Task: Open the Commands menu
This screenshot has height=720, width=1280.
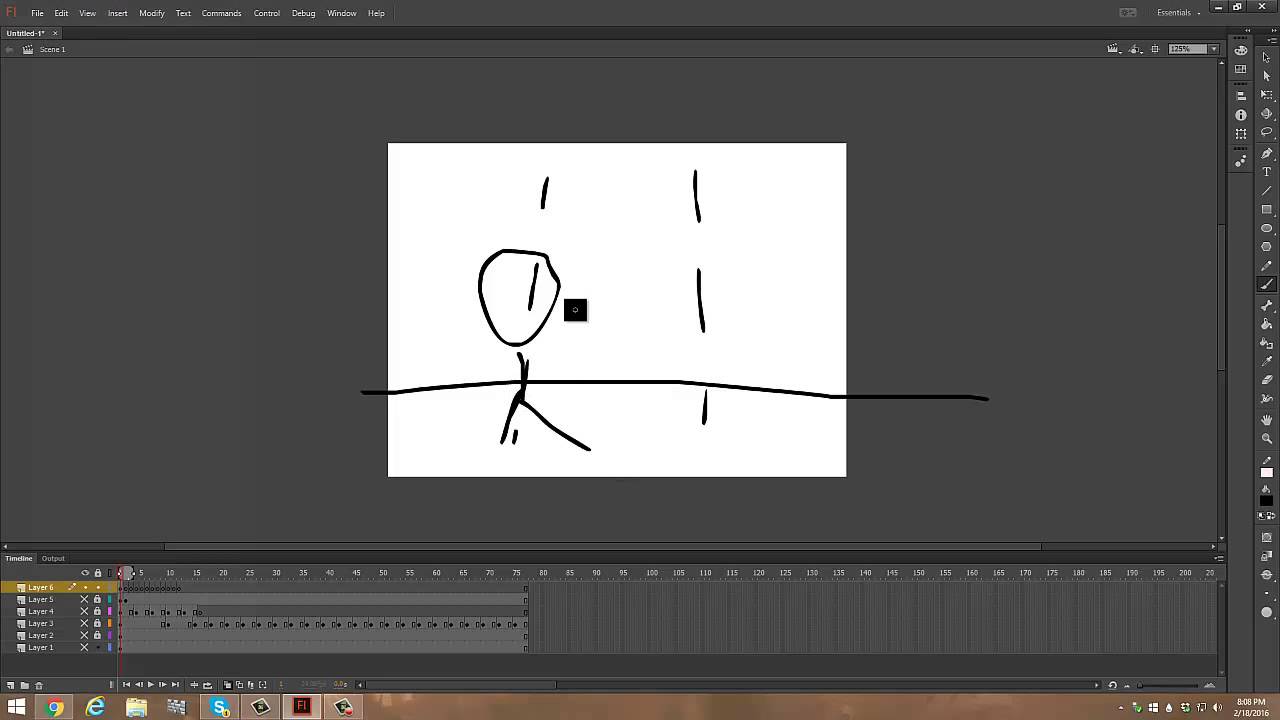Action: point(221,13)
